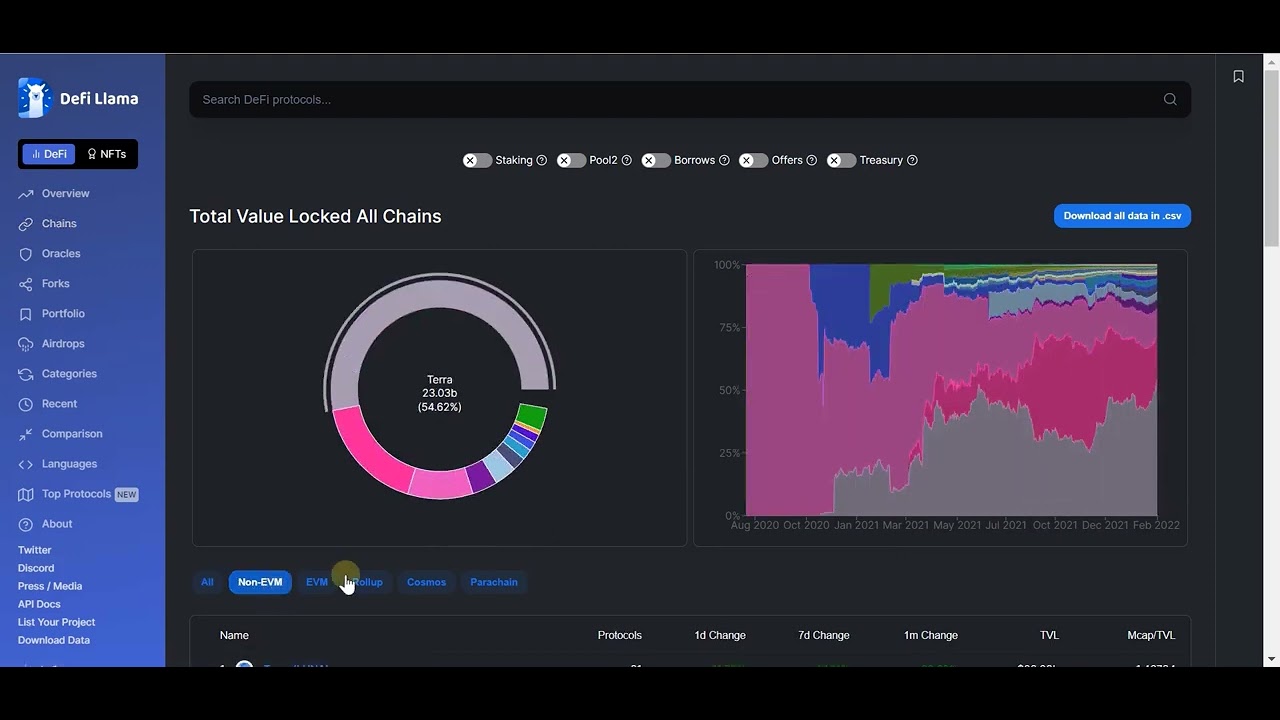Sort by the 1d Change column
The image size is (1280, 720).
[x=720, y=636]
